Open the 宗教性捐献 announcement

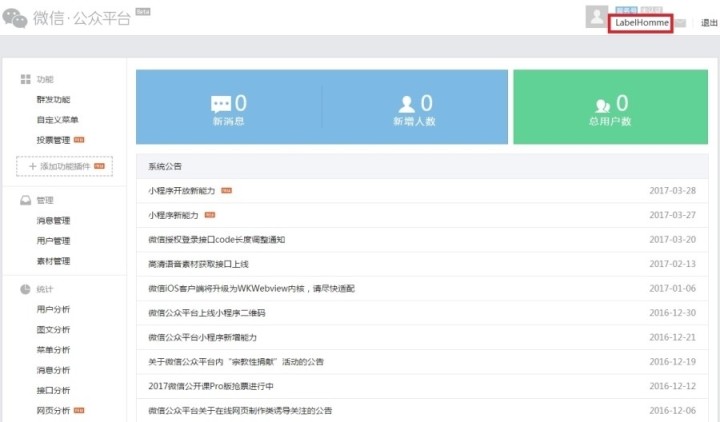click(236, 361)
